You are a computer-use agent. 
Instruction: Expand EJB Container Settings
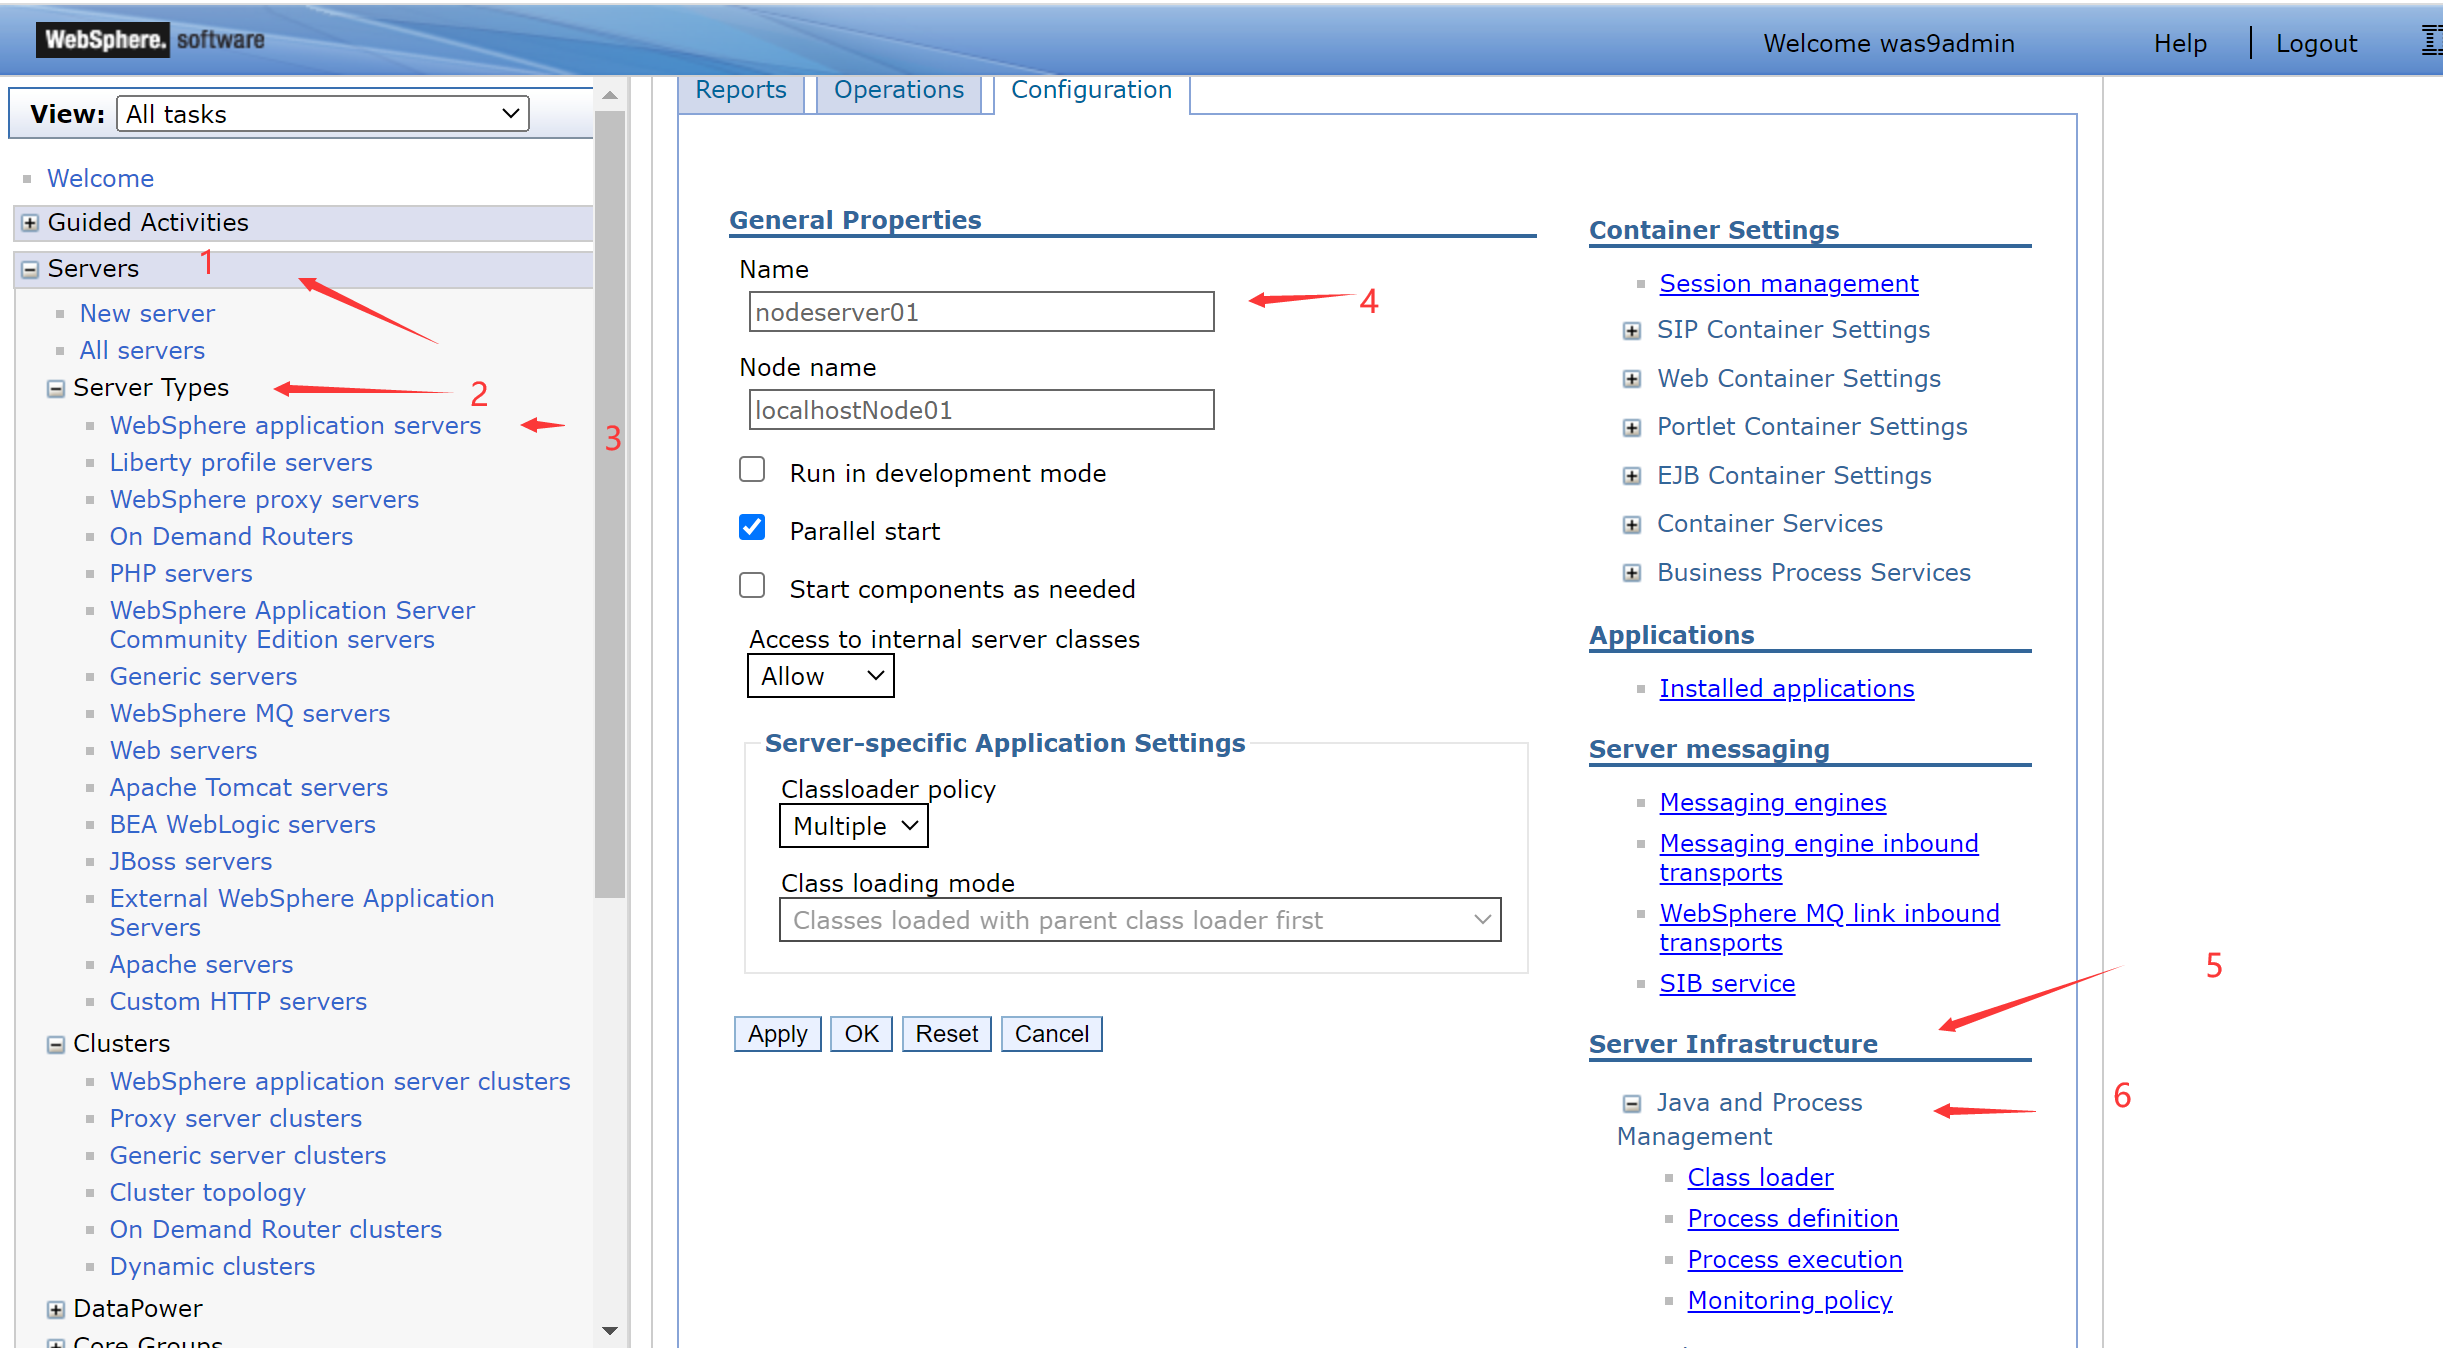1632,476
